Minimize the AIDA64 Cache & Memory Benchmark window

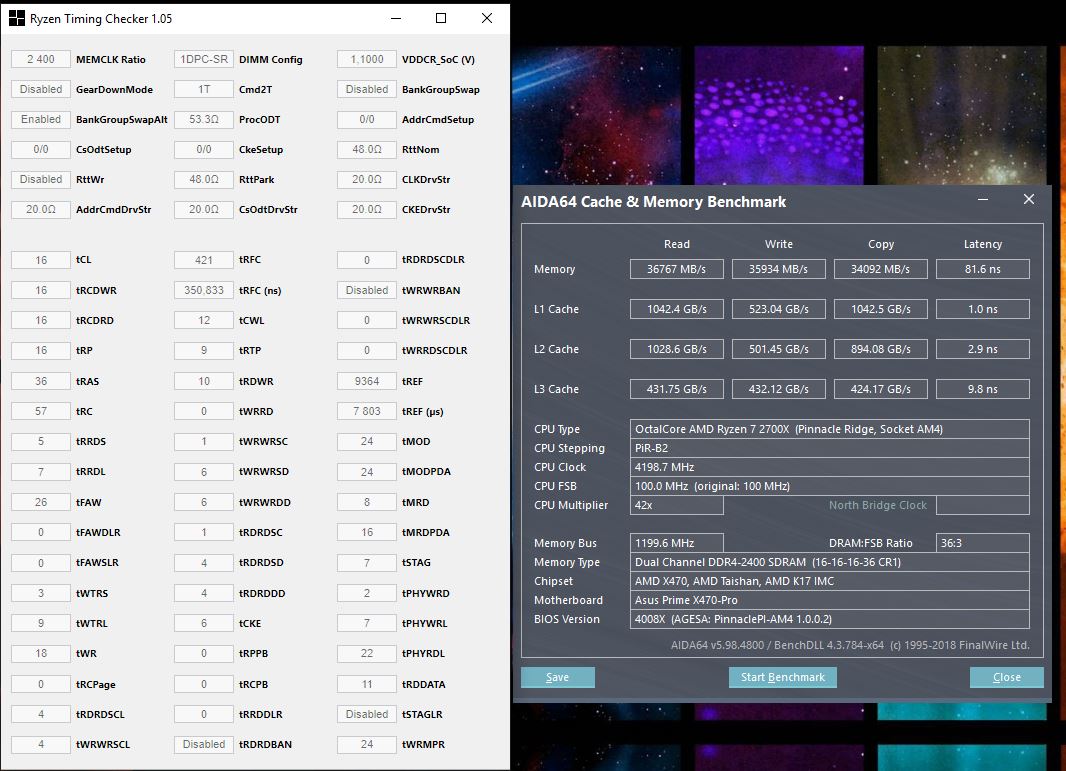[982, 199]
